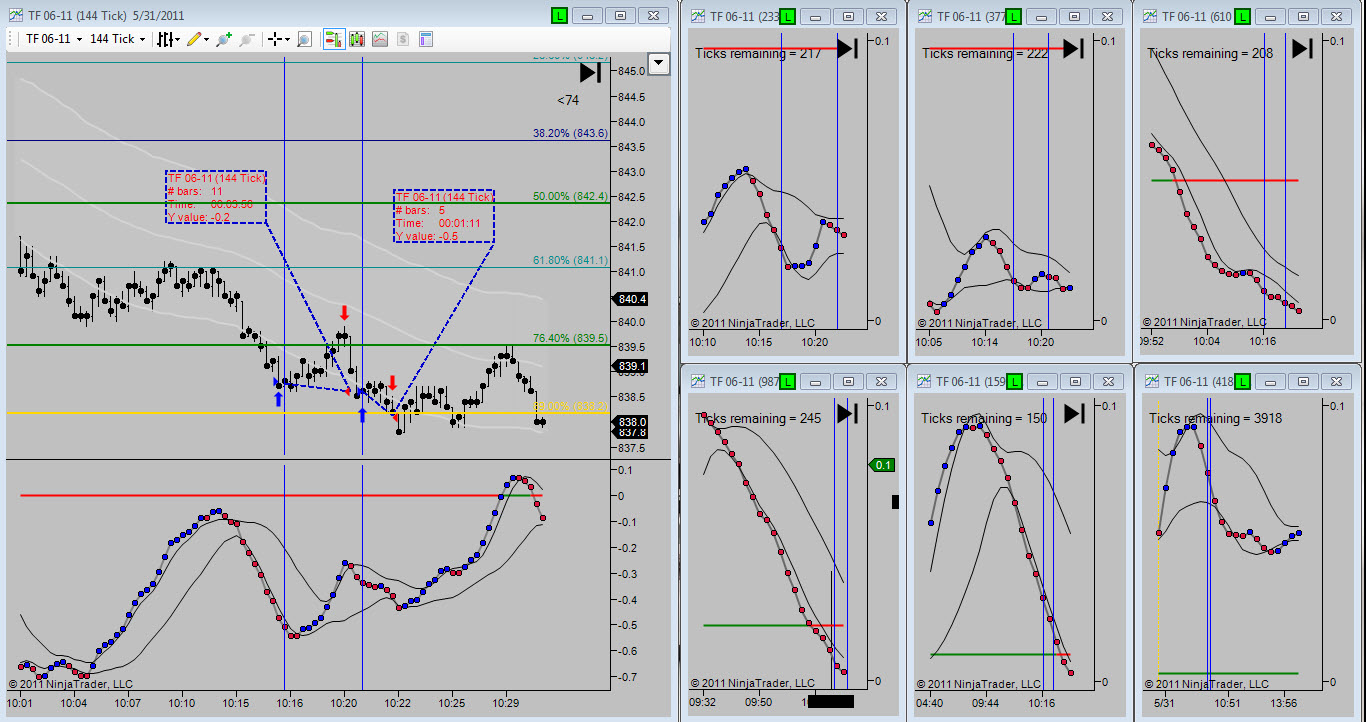
Task: Toggle the green L link on the 987 window
Action: point(788,381)
